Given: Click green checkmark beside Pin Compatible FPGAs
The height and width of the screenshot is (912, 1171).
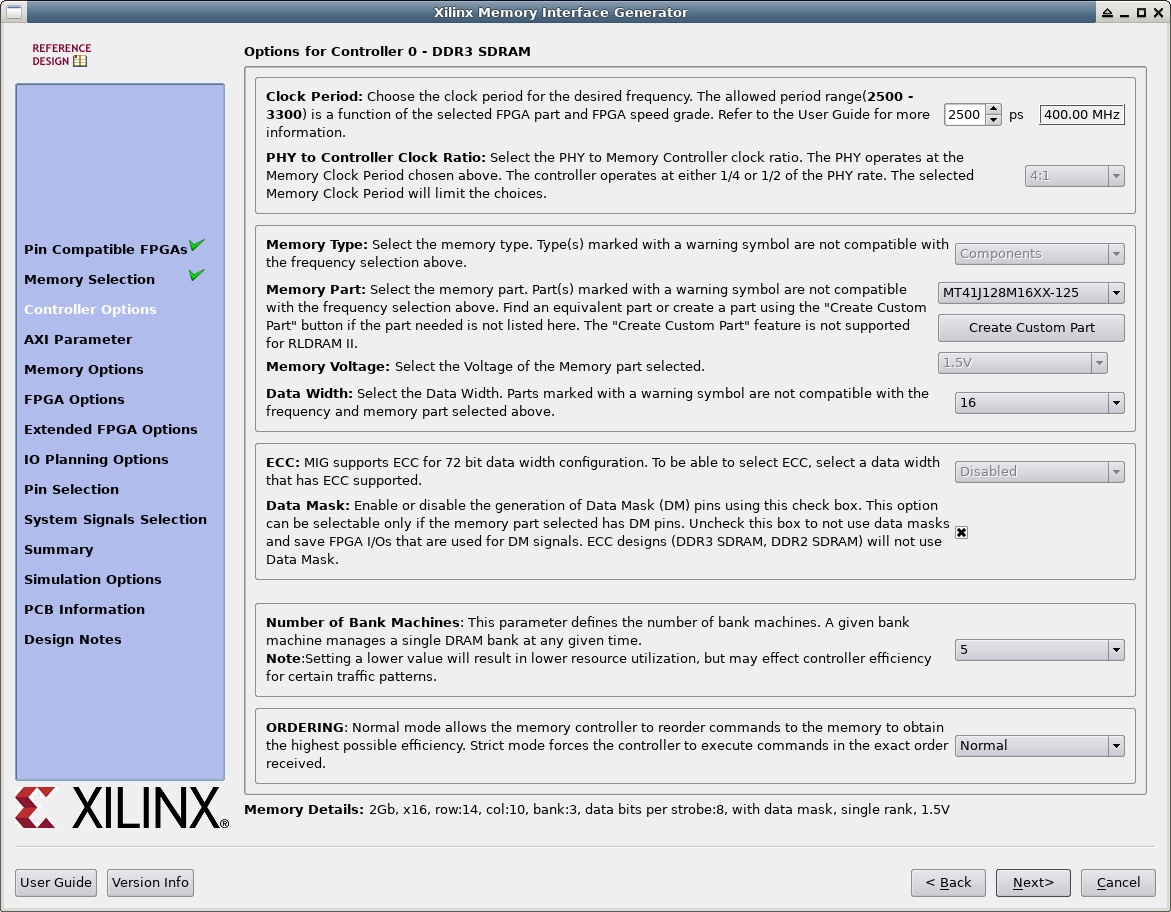Looking at the screenshot, I should (x=196, y=245).
